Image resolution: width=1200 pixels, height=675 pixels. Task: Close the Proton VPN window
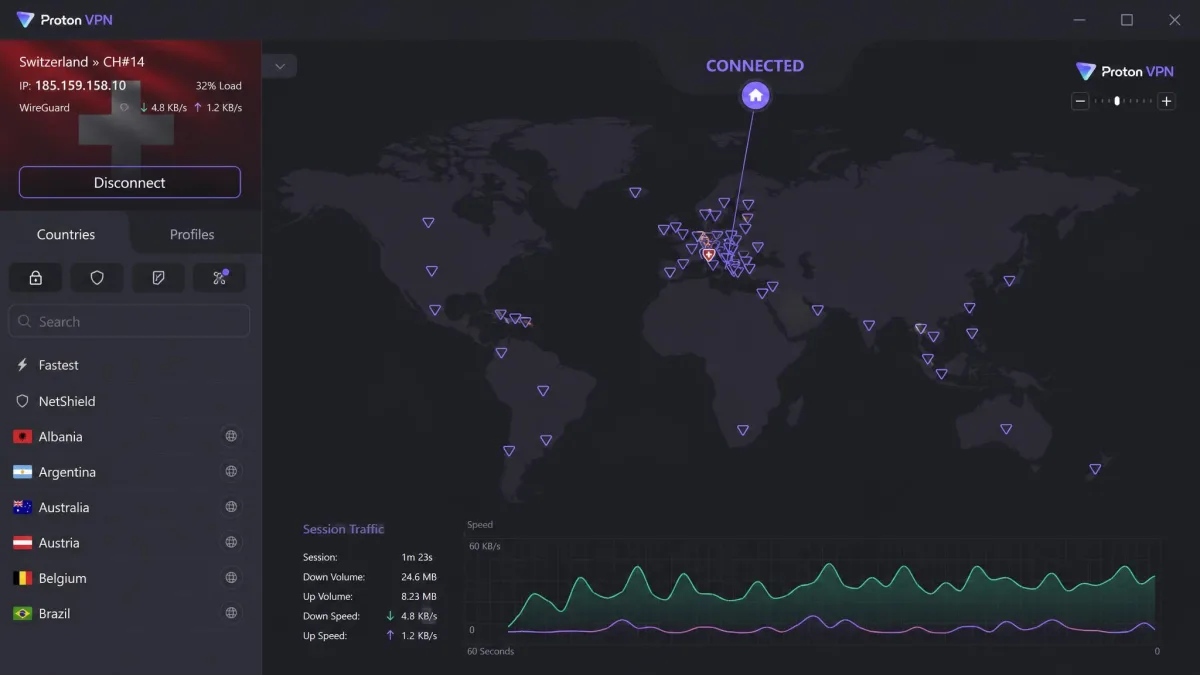(1175, 20)
